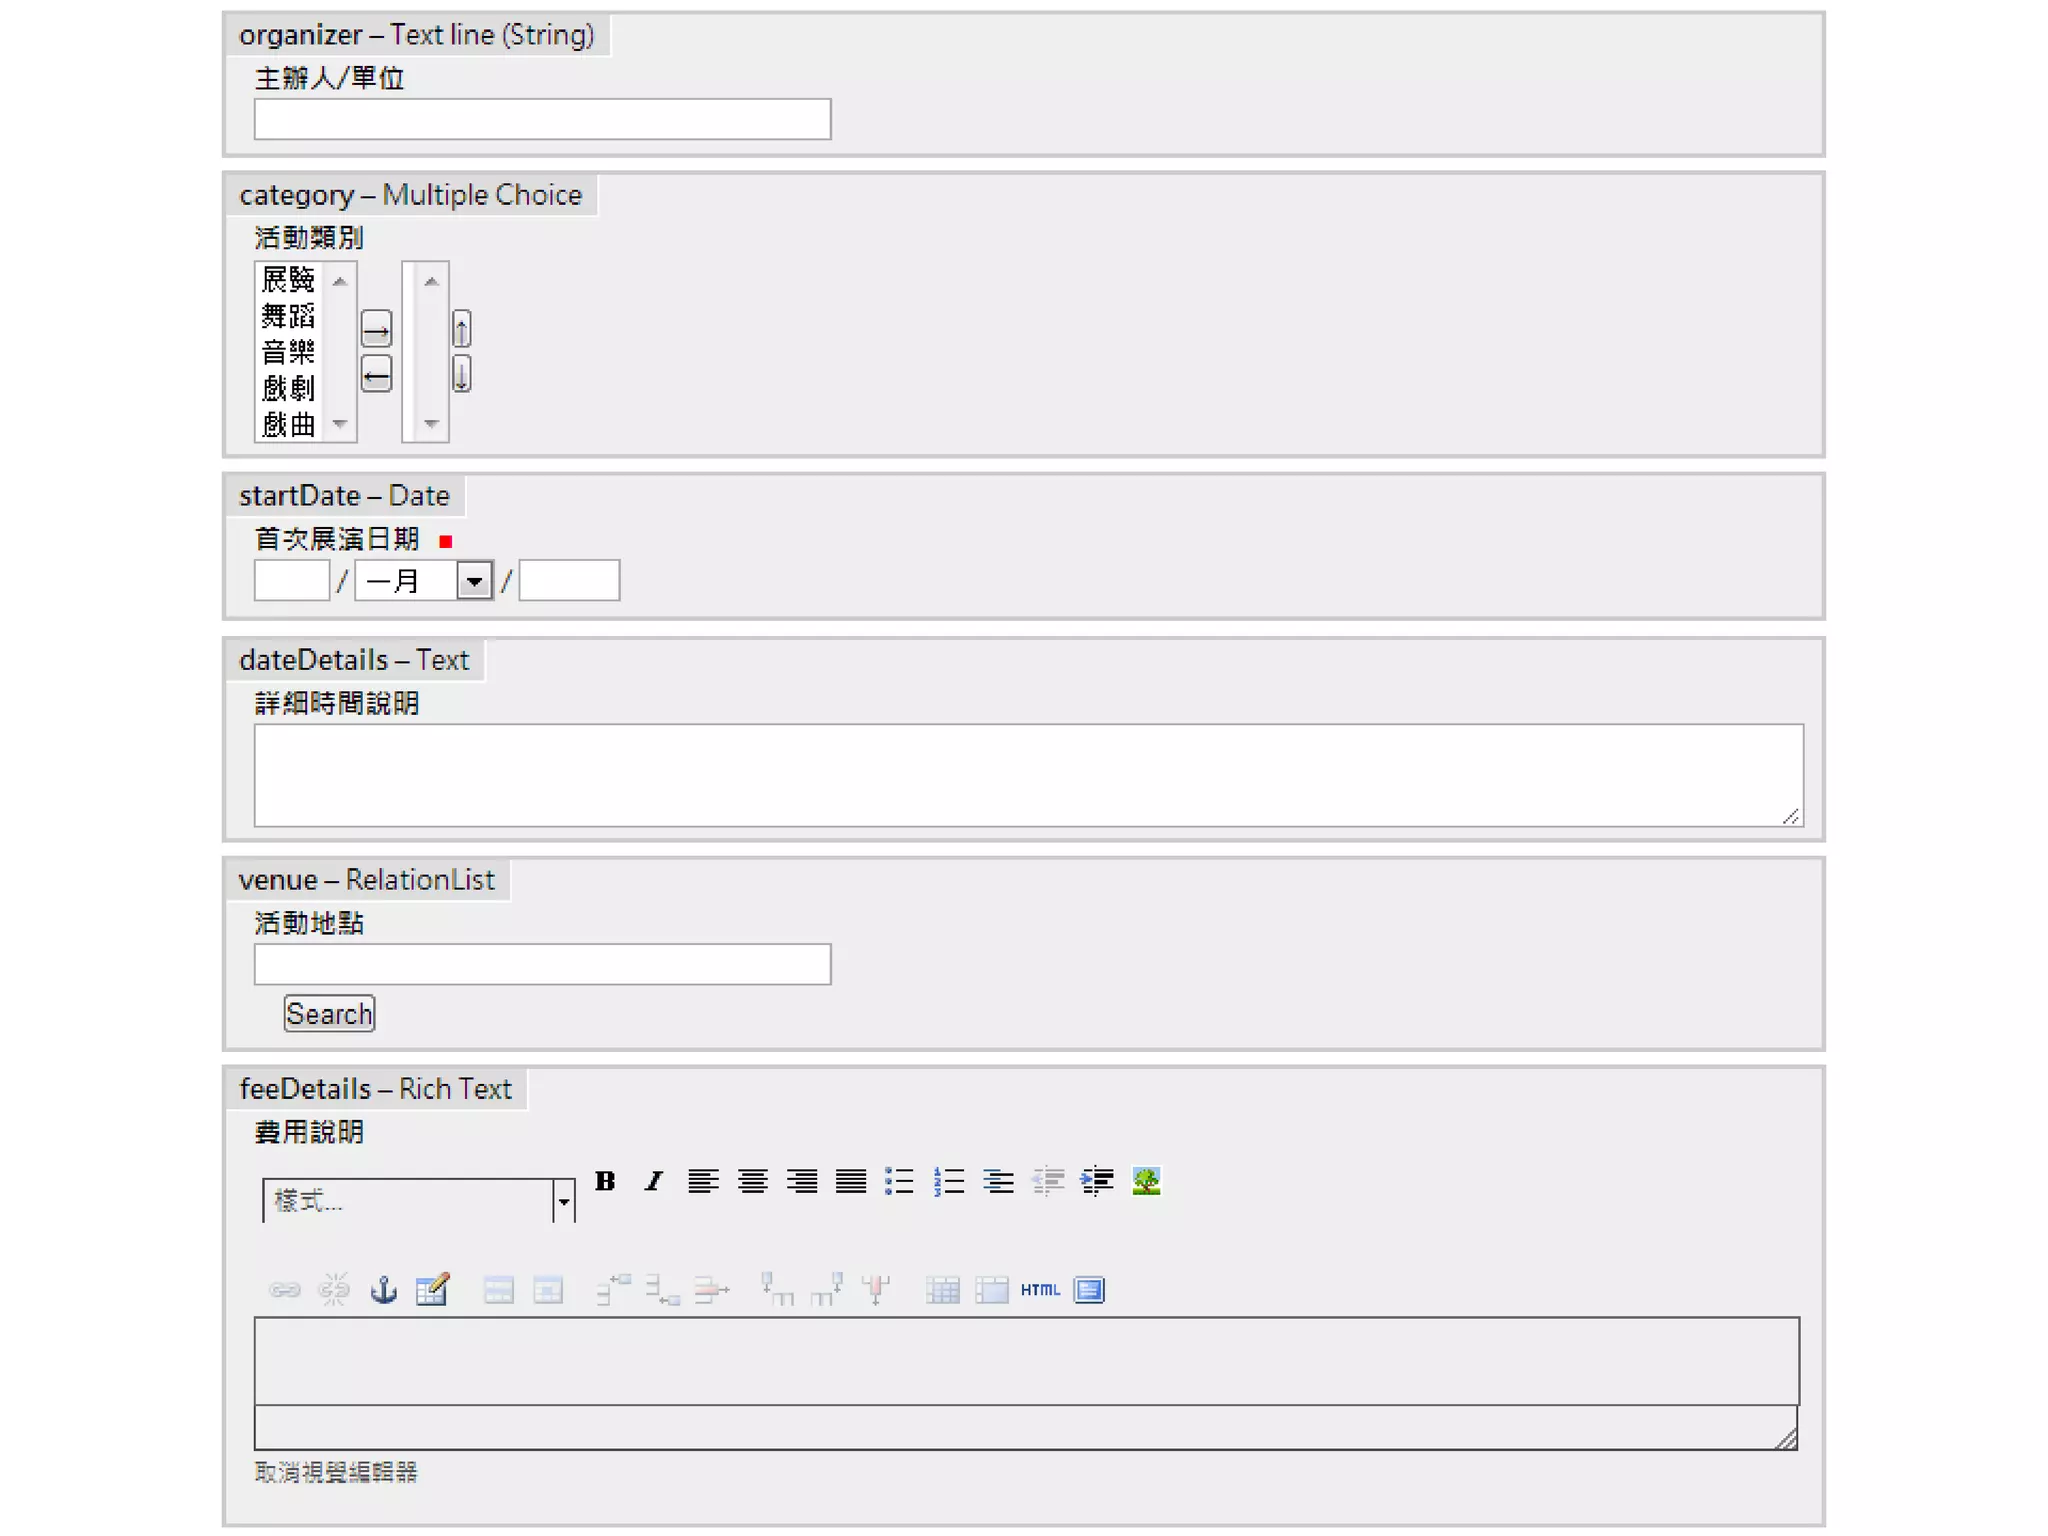
Task: Center-align text in the rich text toolbar
Action: tap(752, 1181)
